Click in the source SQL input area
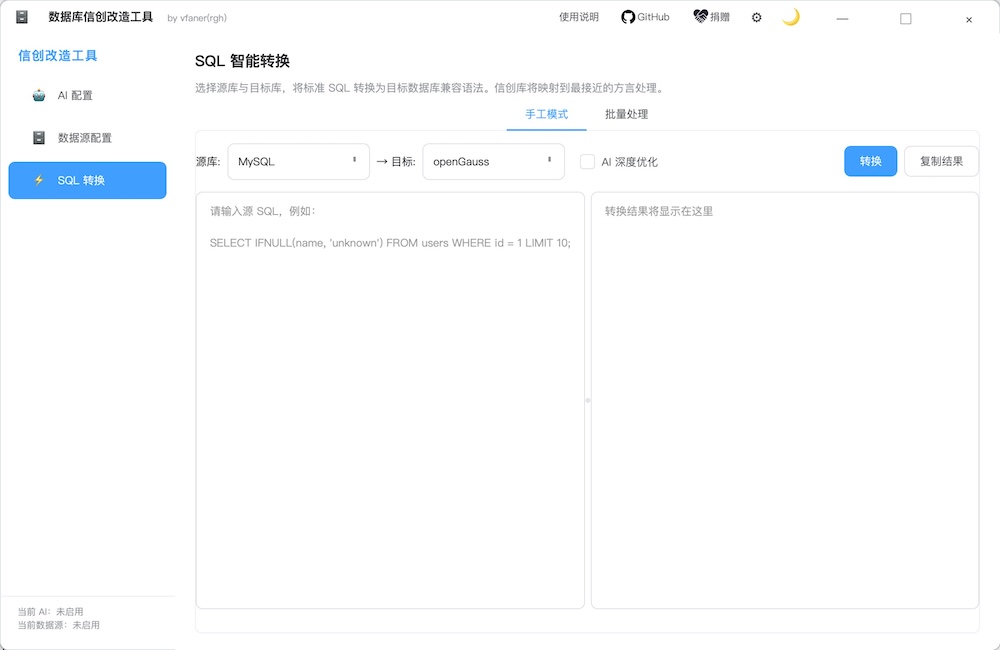Image resolution: width=1000 pixels, height=650 pixels. tap(390, 401)
